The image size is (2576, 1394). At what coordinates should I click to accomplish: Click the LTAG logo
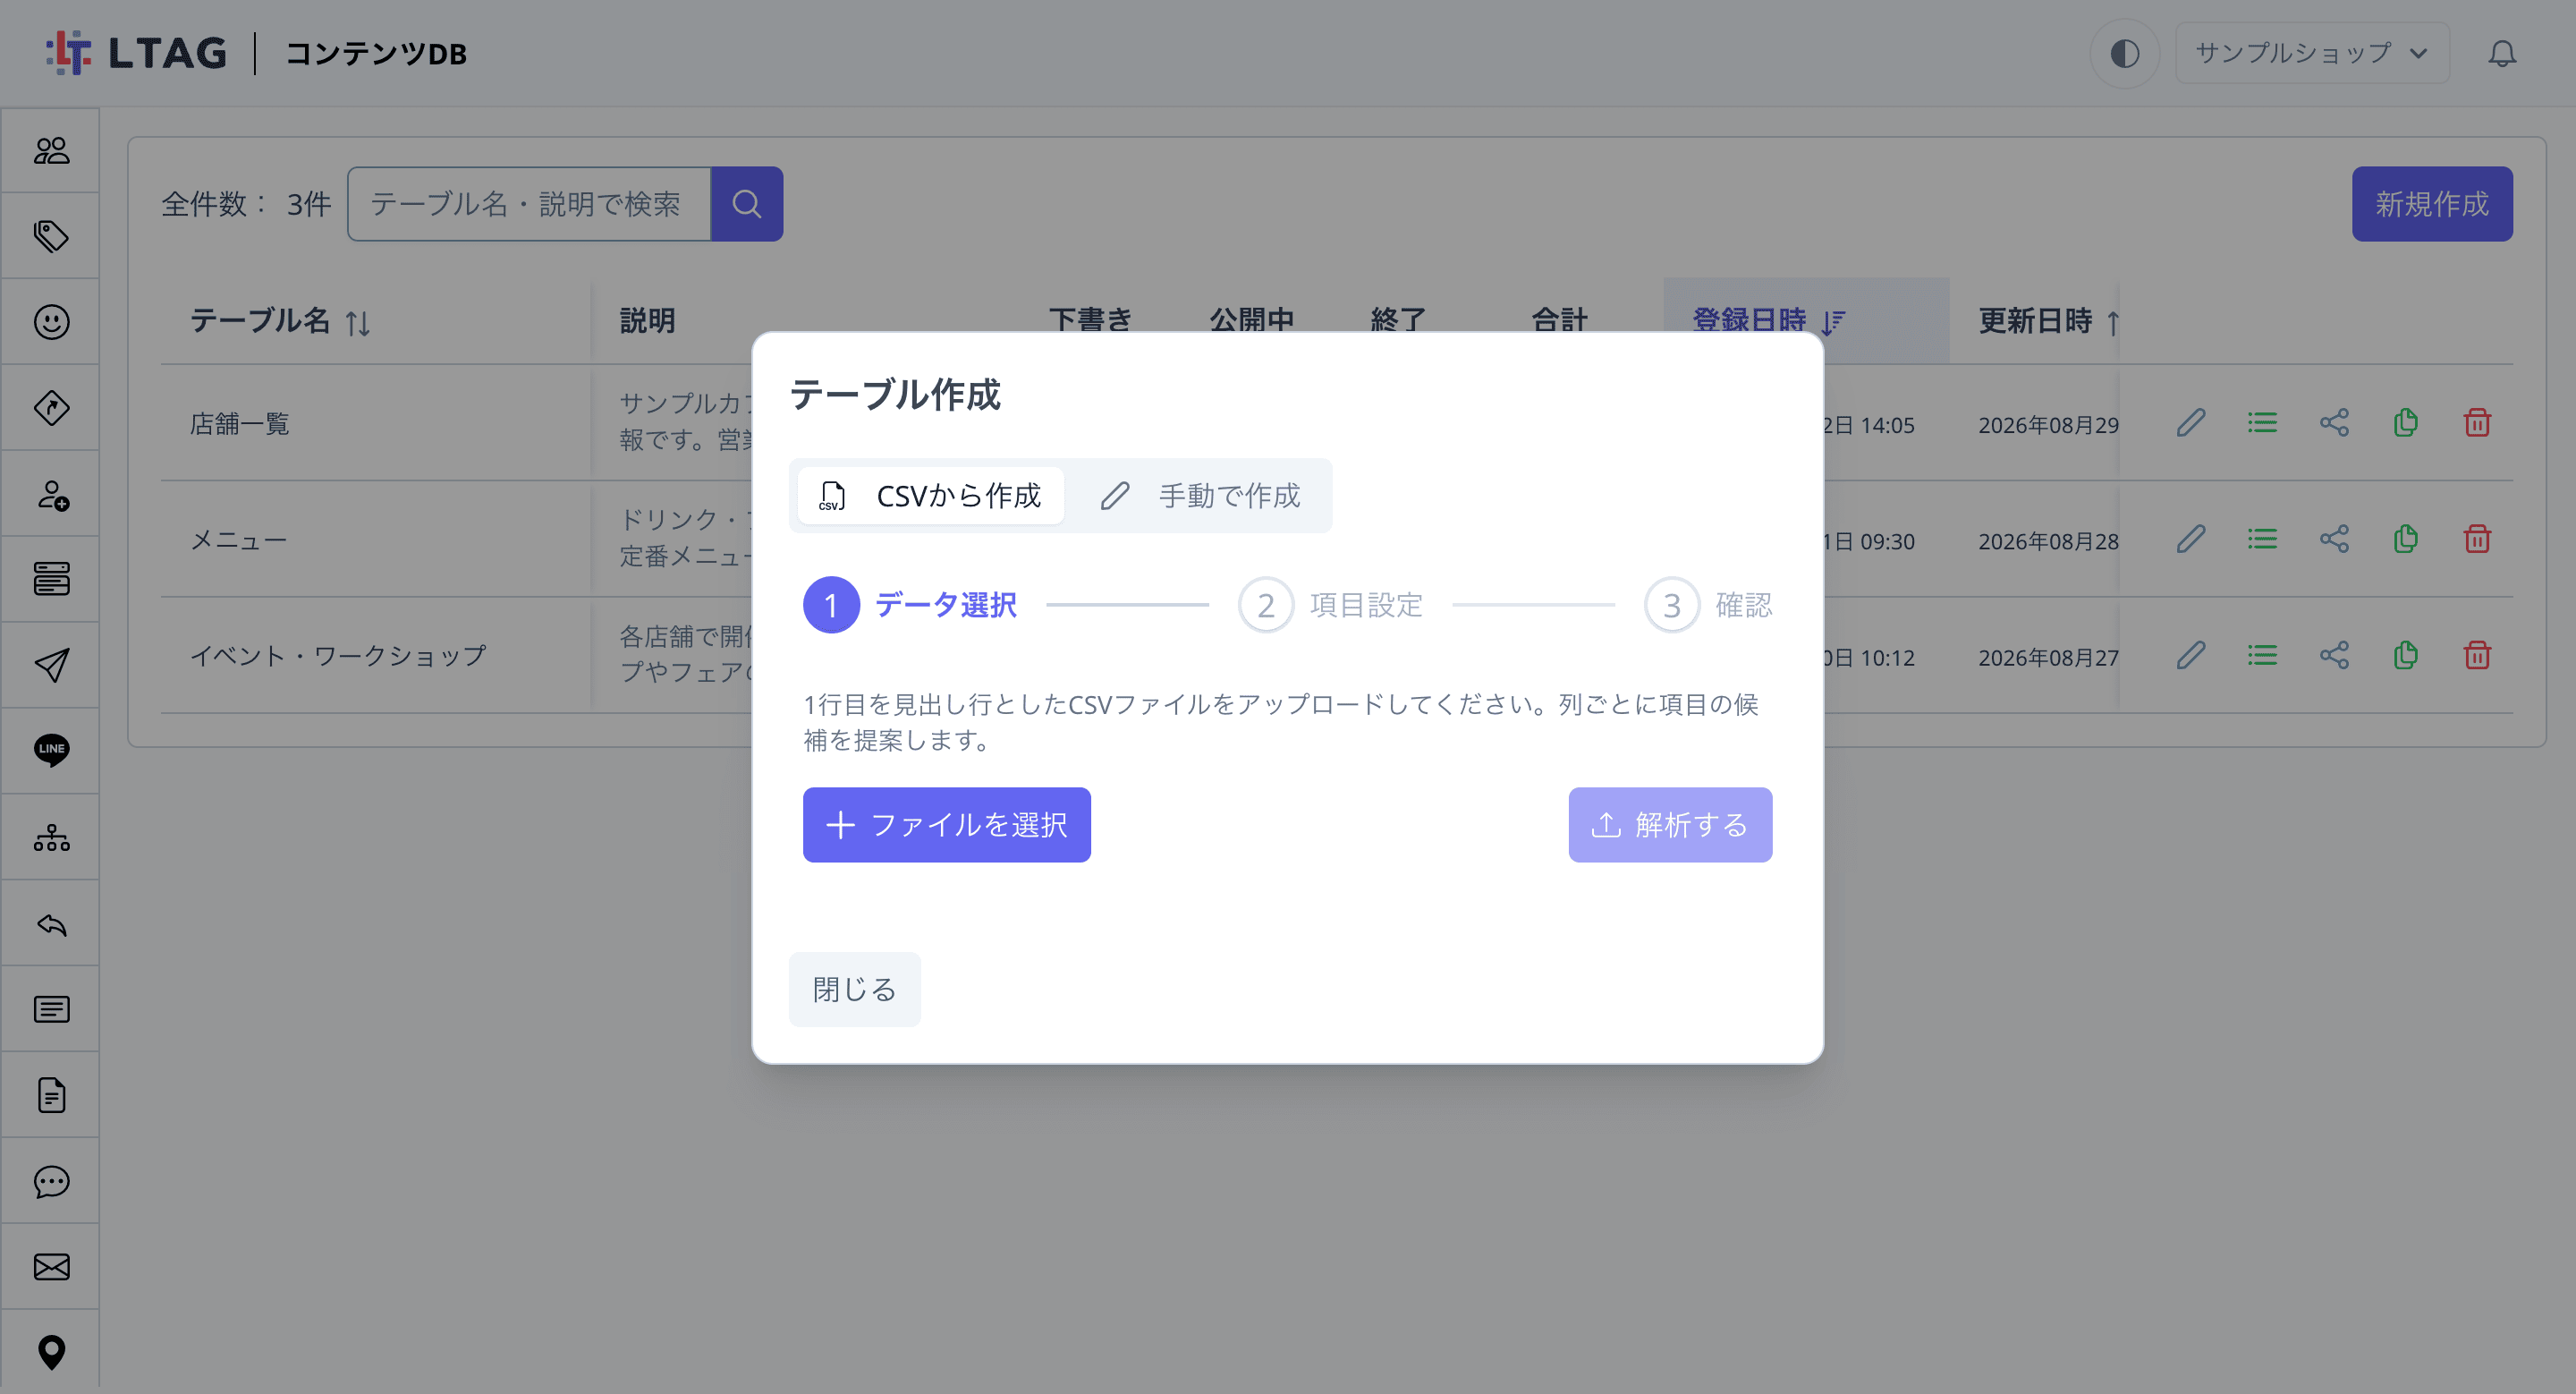pyautogui.click(x=136, y=53)
